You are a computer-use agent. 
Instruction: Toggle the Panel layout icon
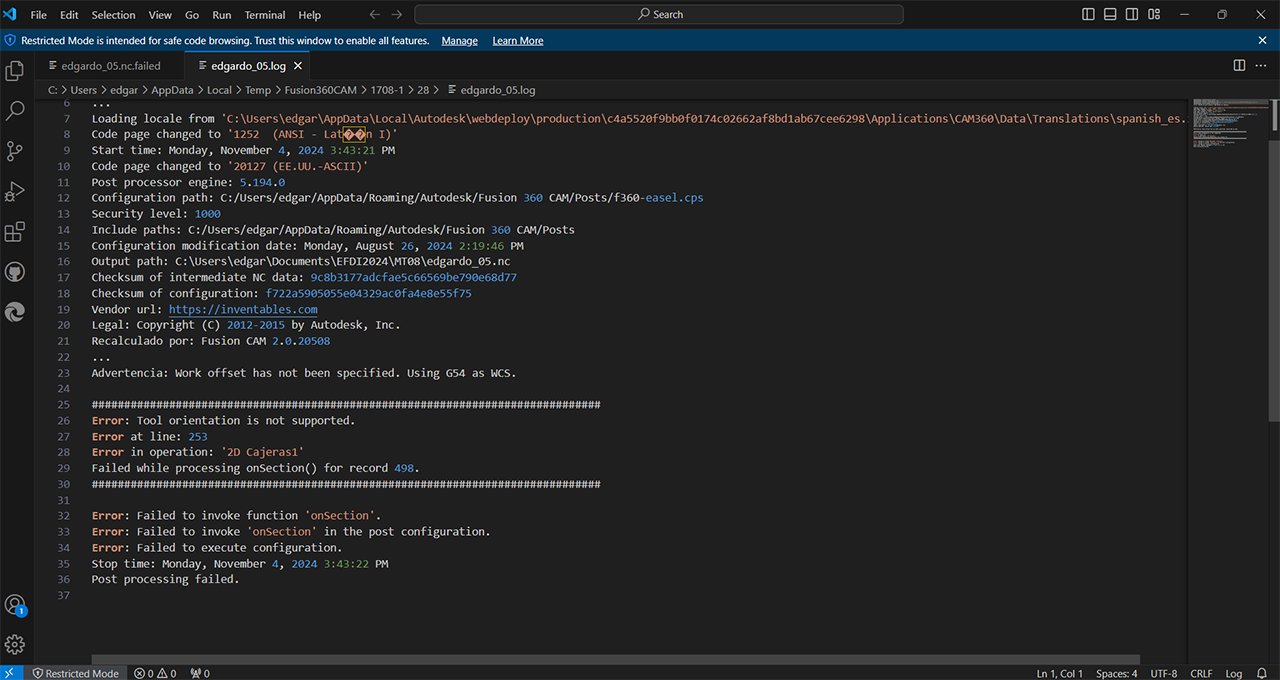click(x=1110, y=14)
